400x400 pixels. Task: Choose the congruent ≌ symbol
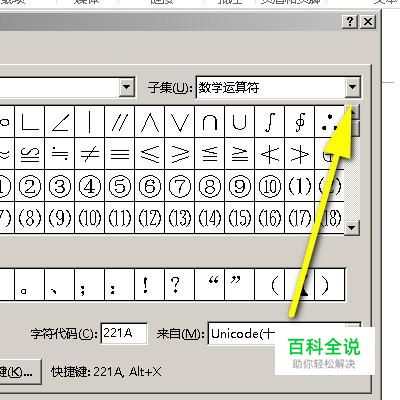pos(30,154)
